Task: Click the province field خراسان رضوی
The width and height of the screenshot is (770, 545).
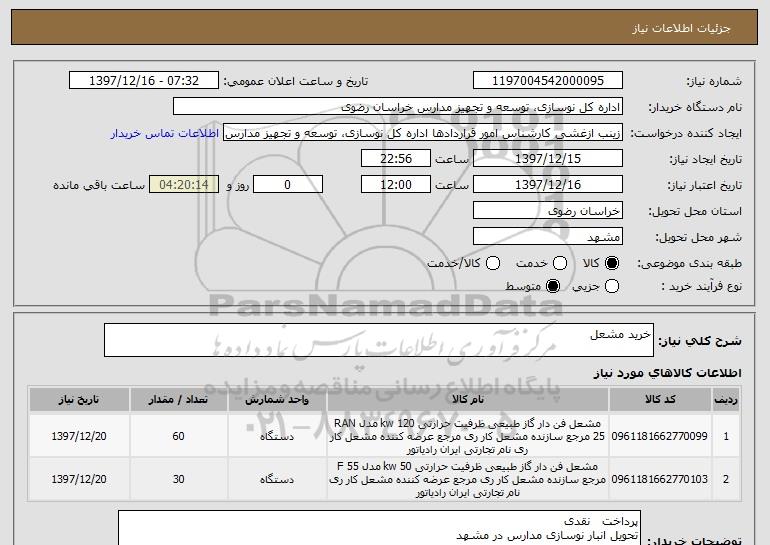Action: pos(548,211)
